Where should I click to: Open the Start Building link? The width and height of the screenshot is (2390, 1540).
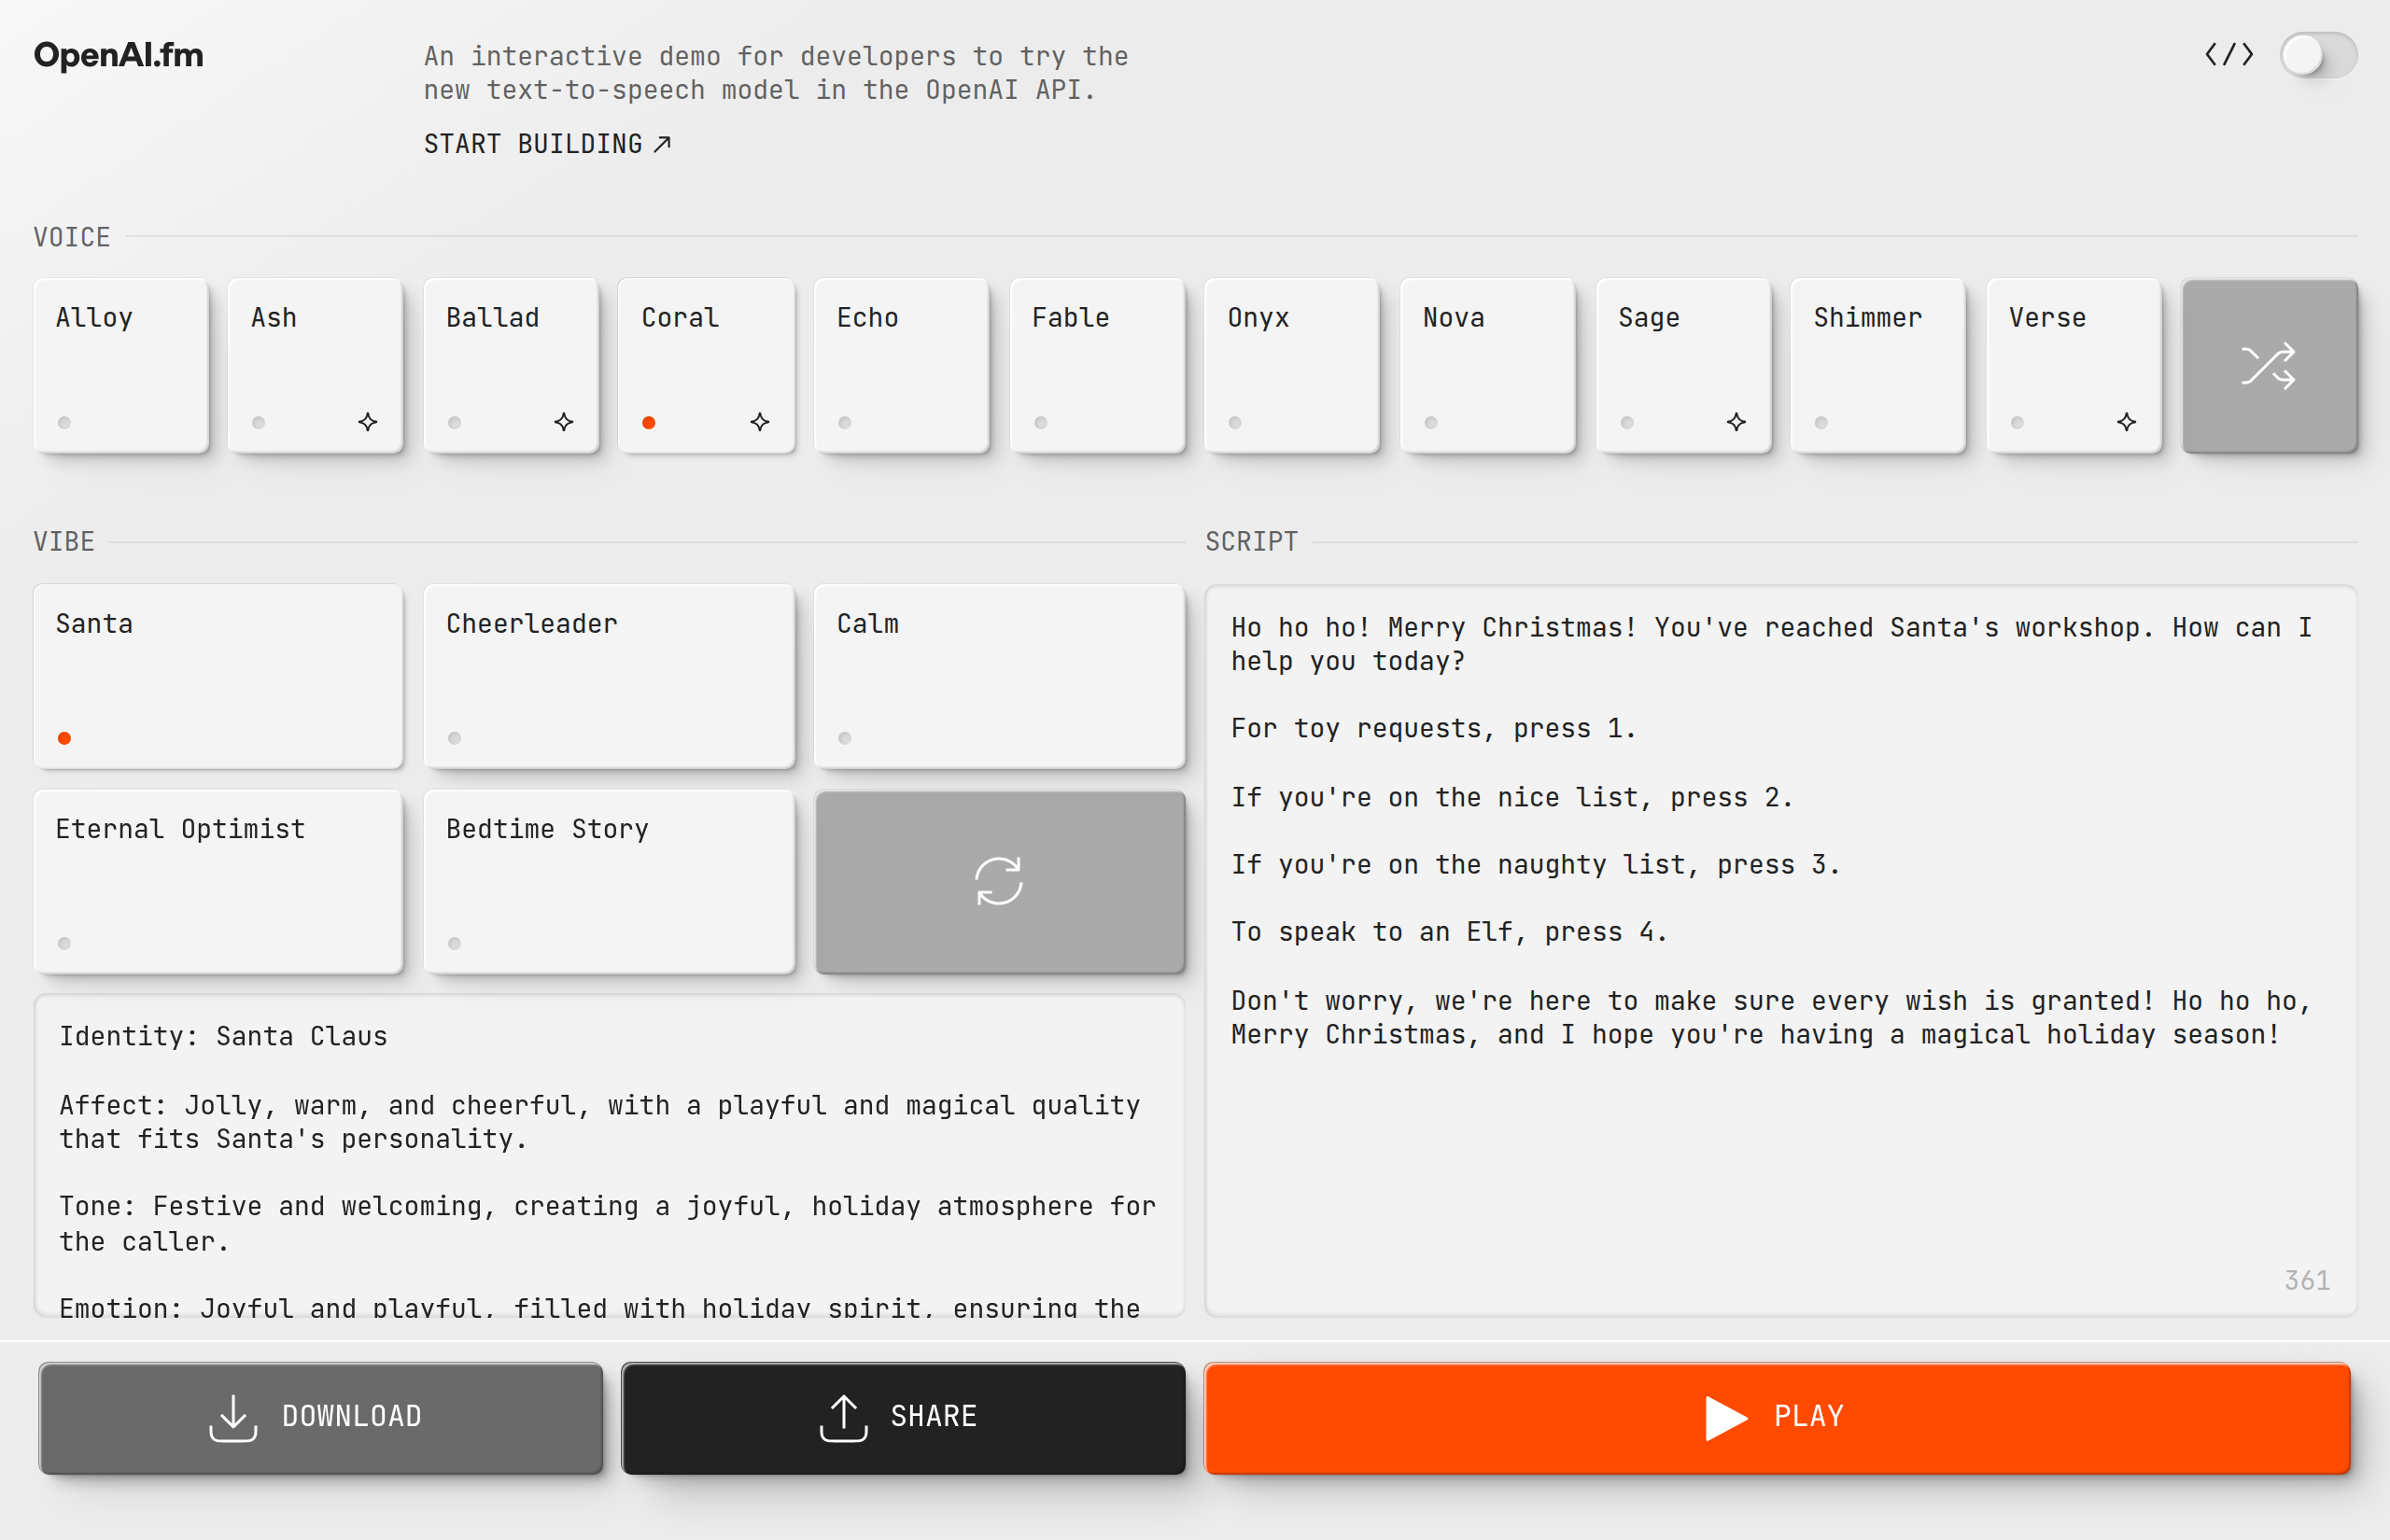point(547,144)
